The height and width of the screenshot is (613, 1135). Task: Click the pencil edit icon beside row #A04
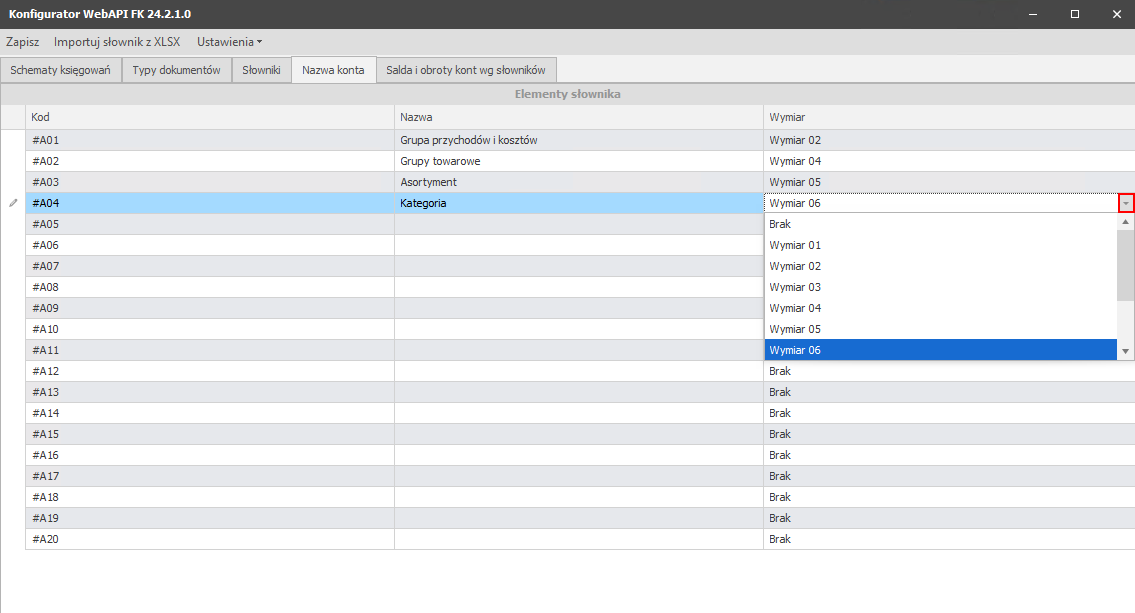[13, 203]
